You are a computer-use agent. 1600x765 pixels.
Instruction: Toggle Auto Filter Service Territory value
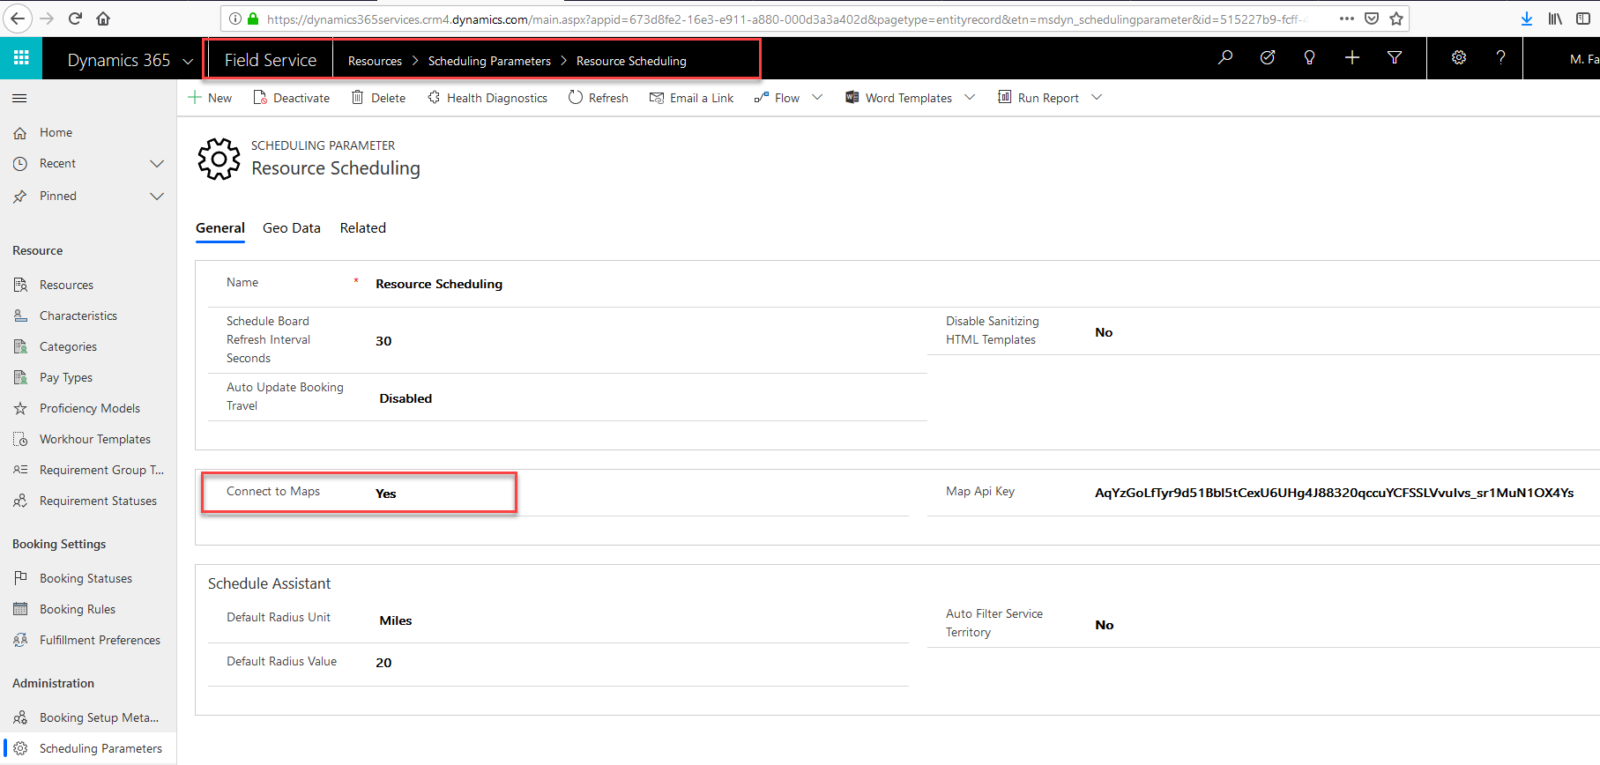tap(1104, 625)
